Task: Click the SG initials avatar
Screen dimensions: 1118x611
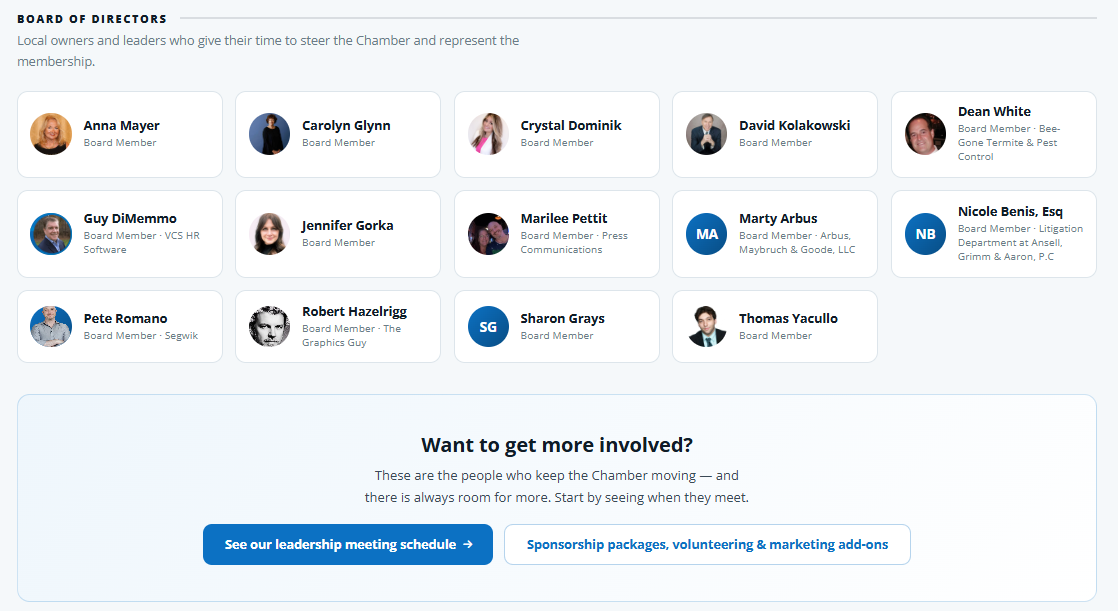Action: coord(488,327)
